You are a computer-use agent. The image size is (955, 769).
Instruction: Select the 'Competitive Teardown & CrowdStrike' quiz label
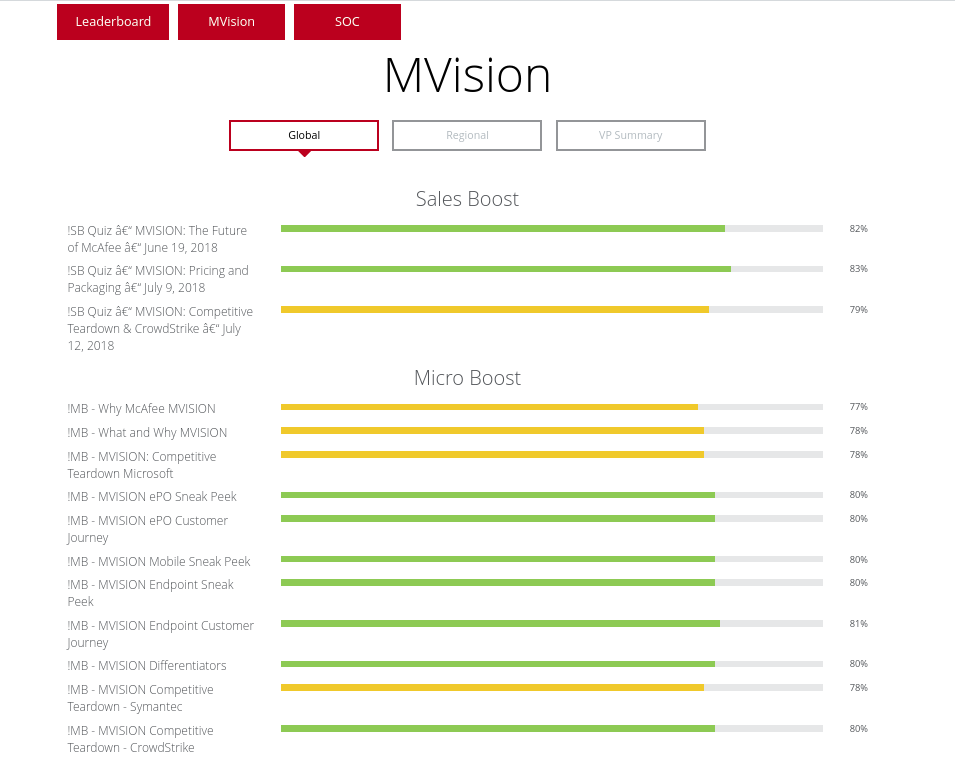[160, 329]
